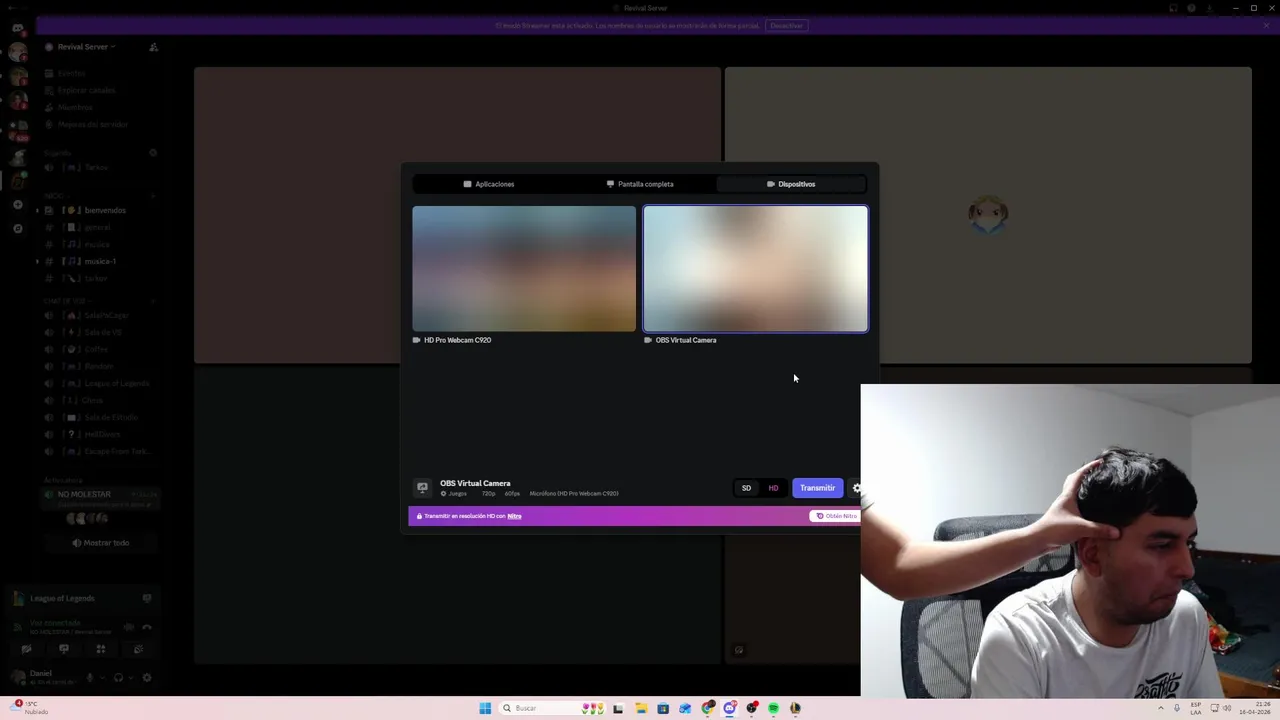
Task: Dismiss the streamer mode banner
Action: [x=1266, y=25]
